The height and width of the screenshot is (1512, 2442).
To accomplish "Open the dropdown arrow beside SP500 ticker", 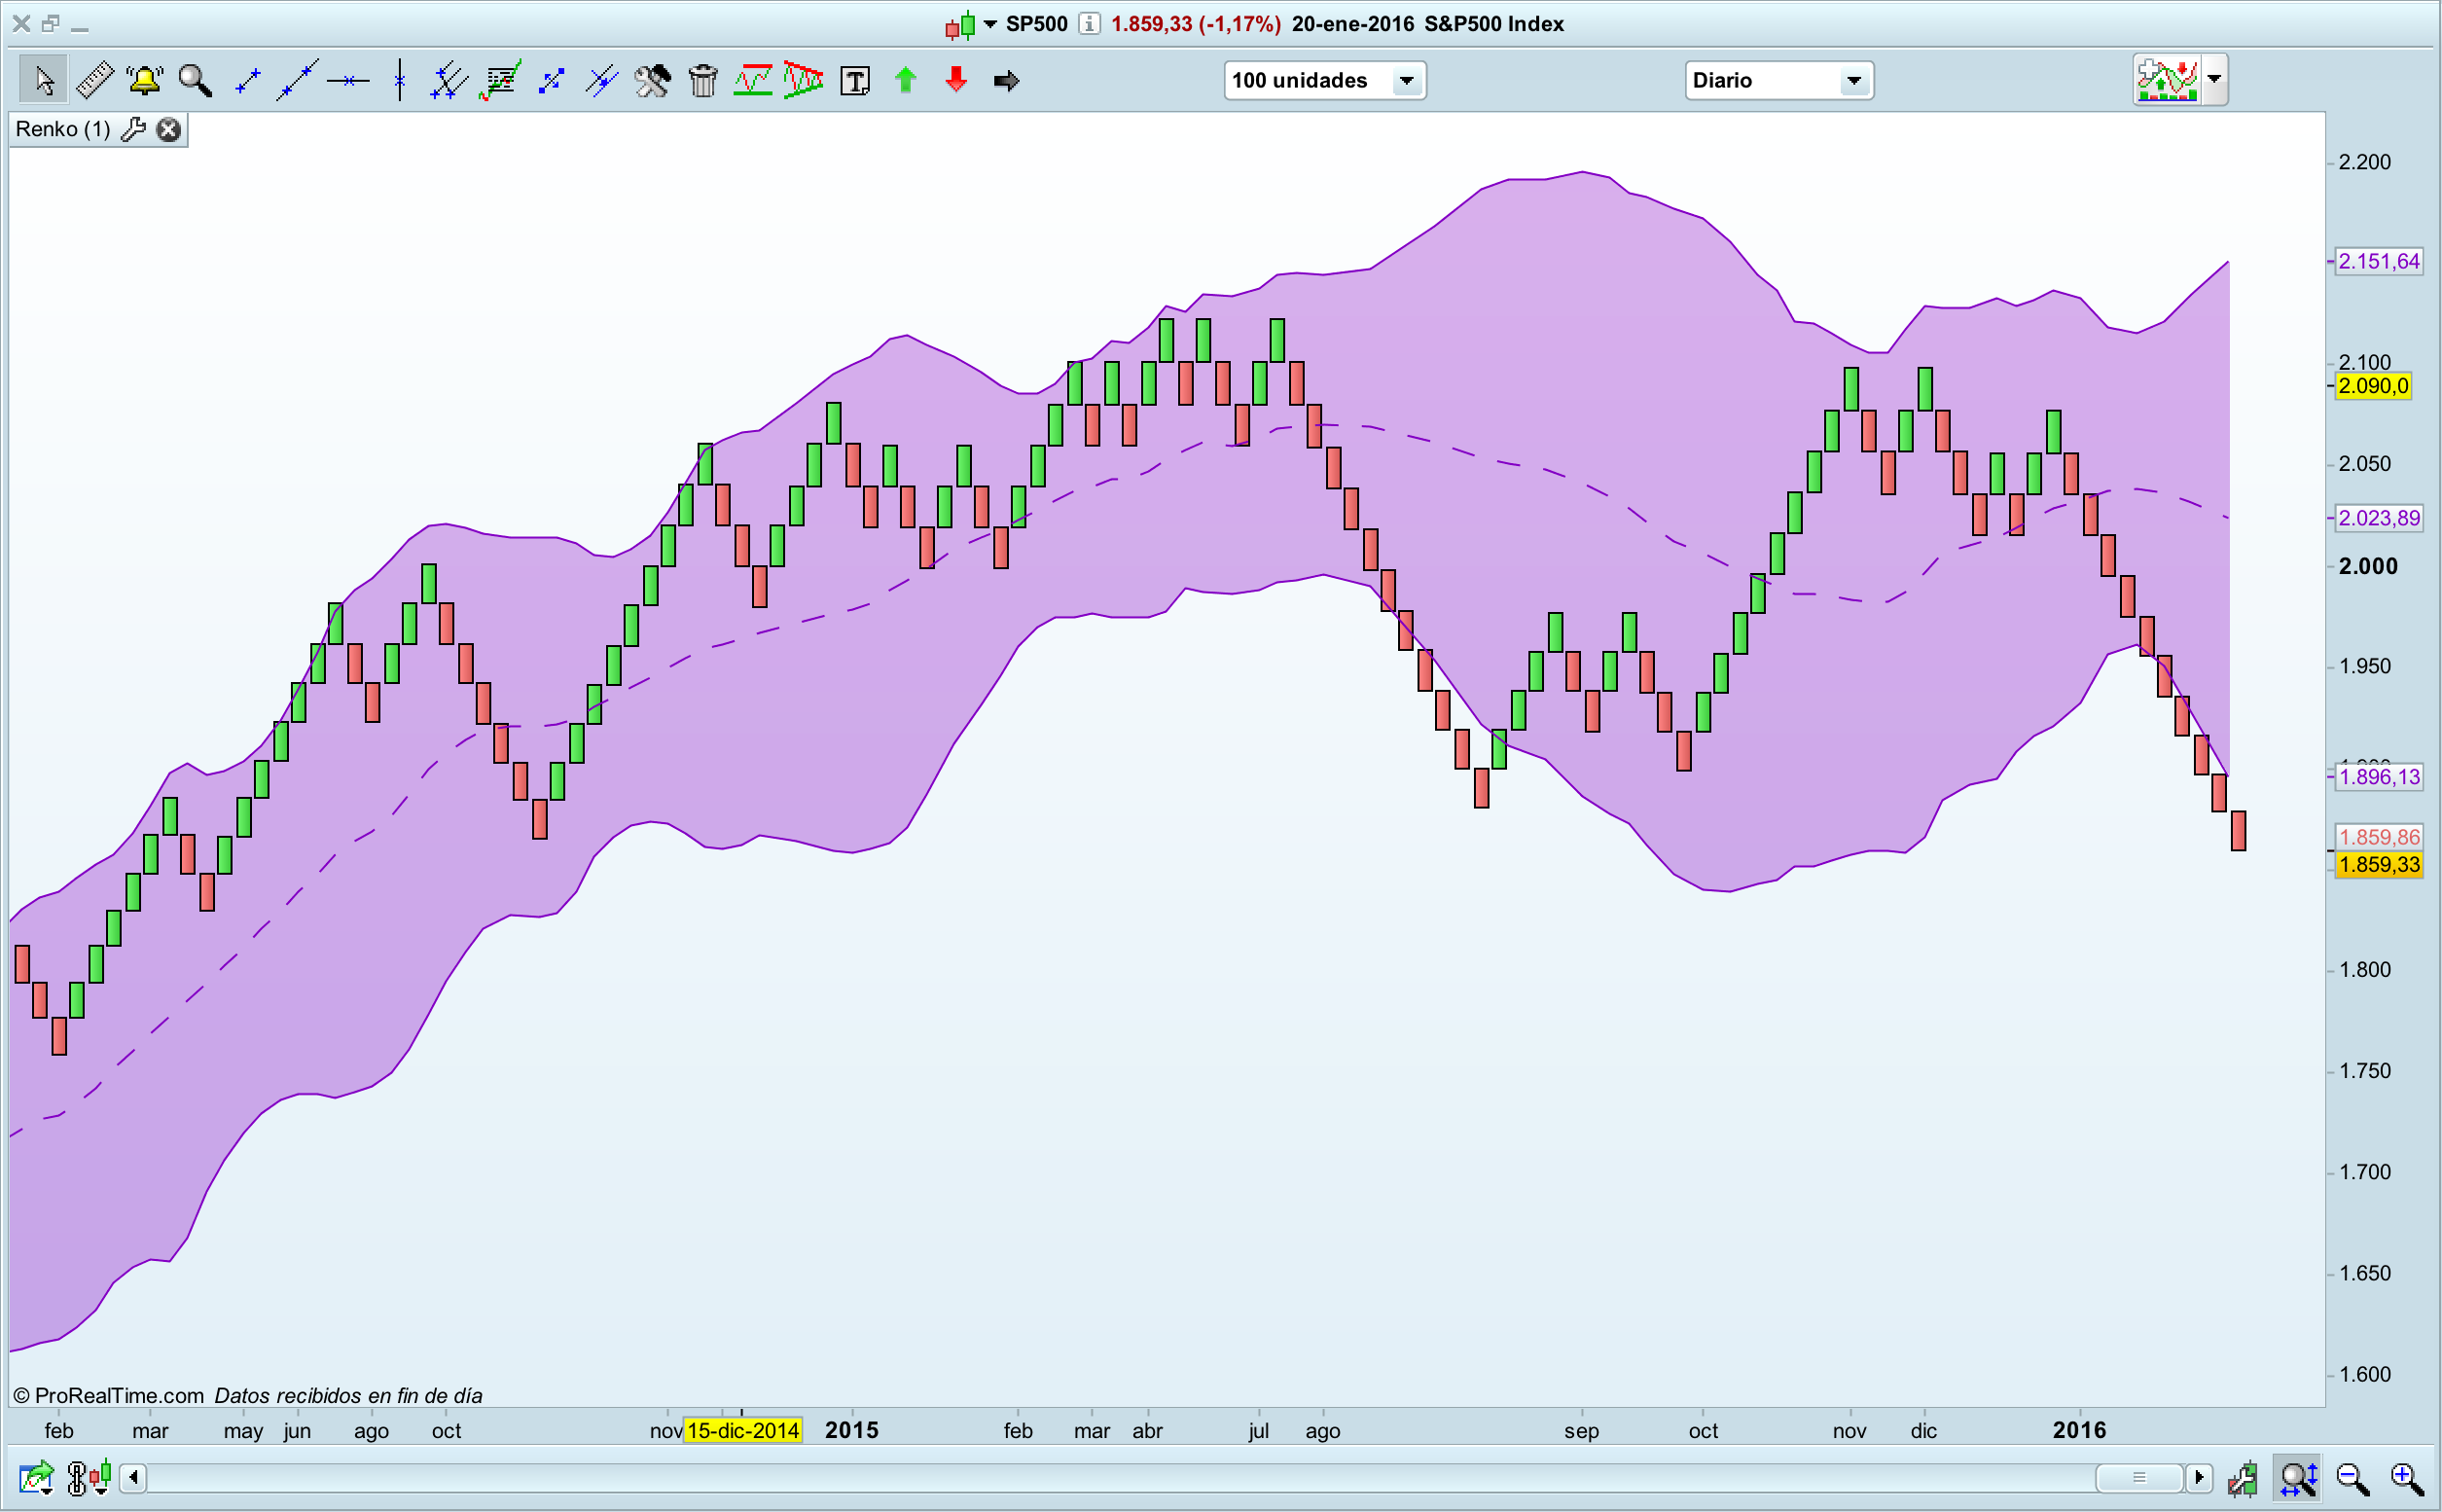I will [x=990, y=23].
